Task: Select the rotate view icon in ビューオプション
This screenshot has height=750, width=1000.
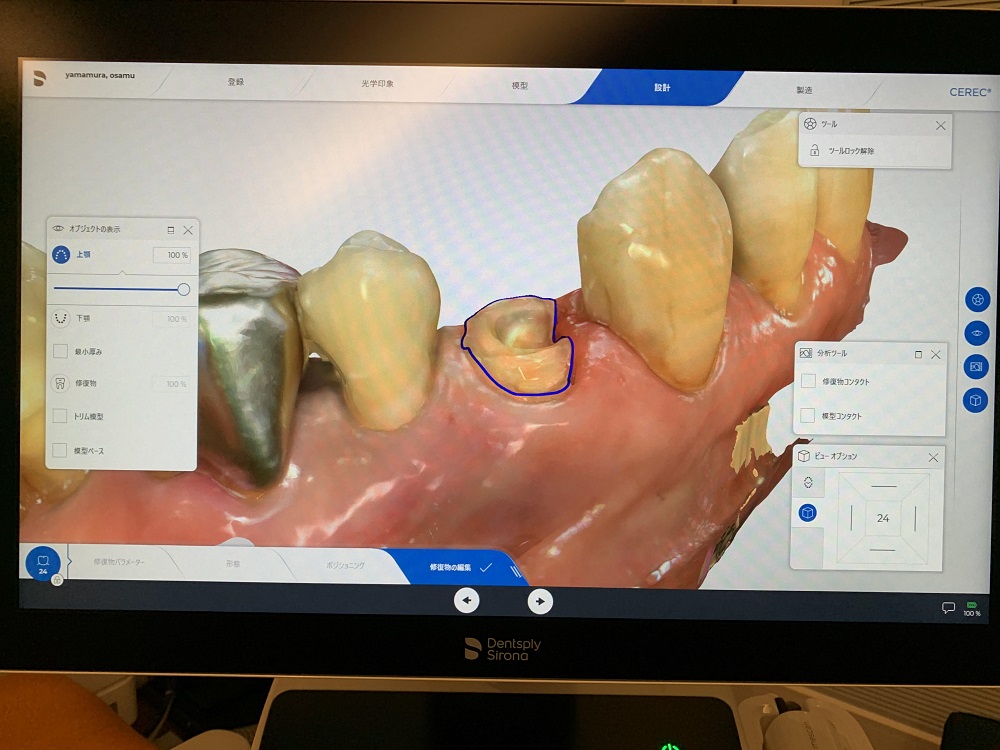Action: [x=808, y=482]
